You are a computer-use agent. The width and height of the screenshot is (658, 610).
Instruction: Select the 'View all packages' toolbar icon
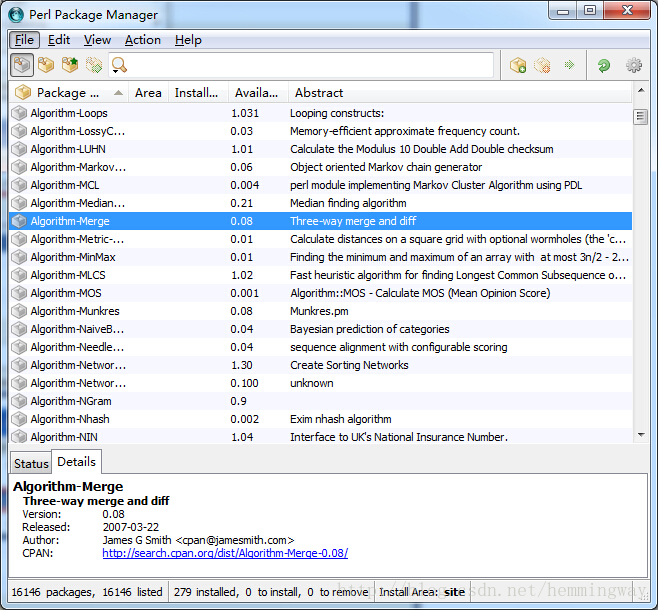point(22,65)
